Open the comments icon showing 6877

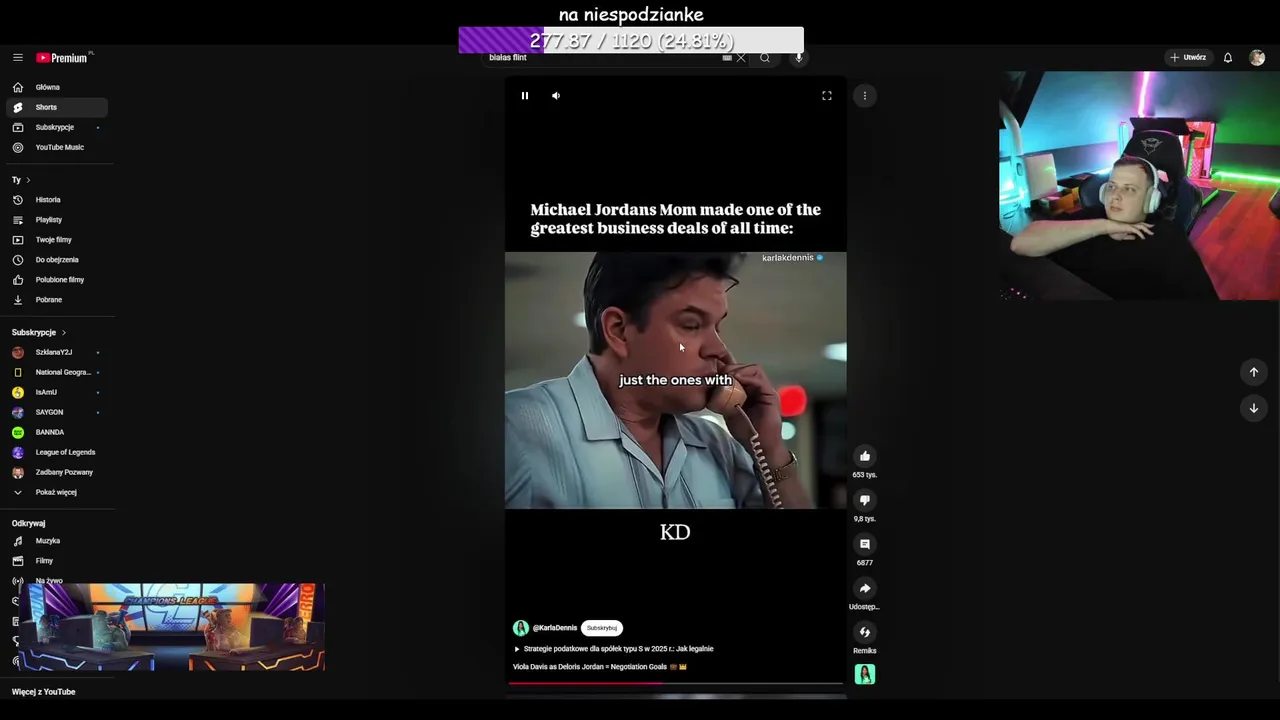865,544
